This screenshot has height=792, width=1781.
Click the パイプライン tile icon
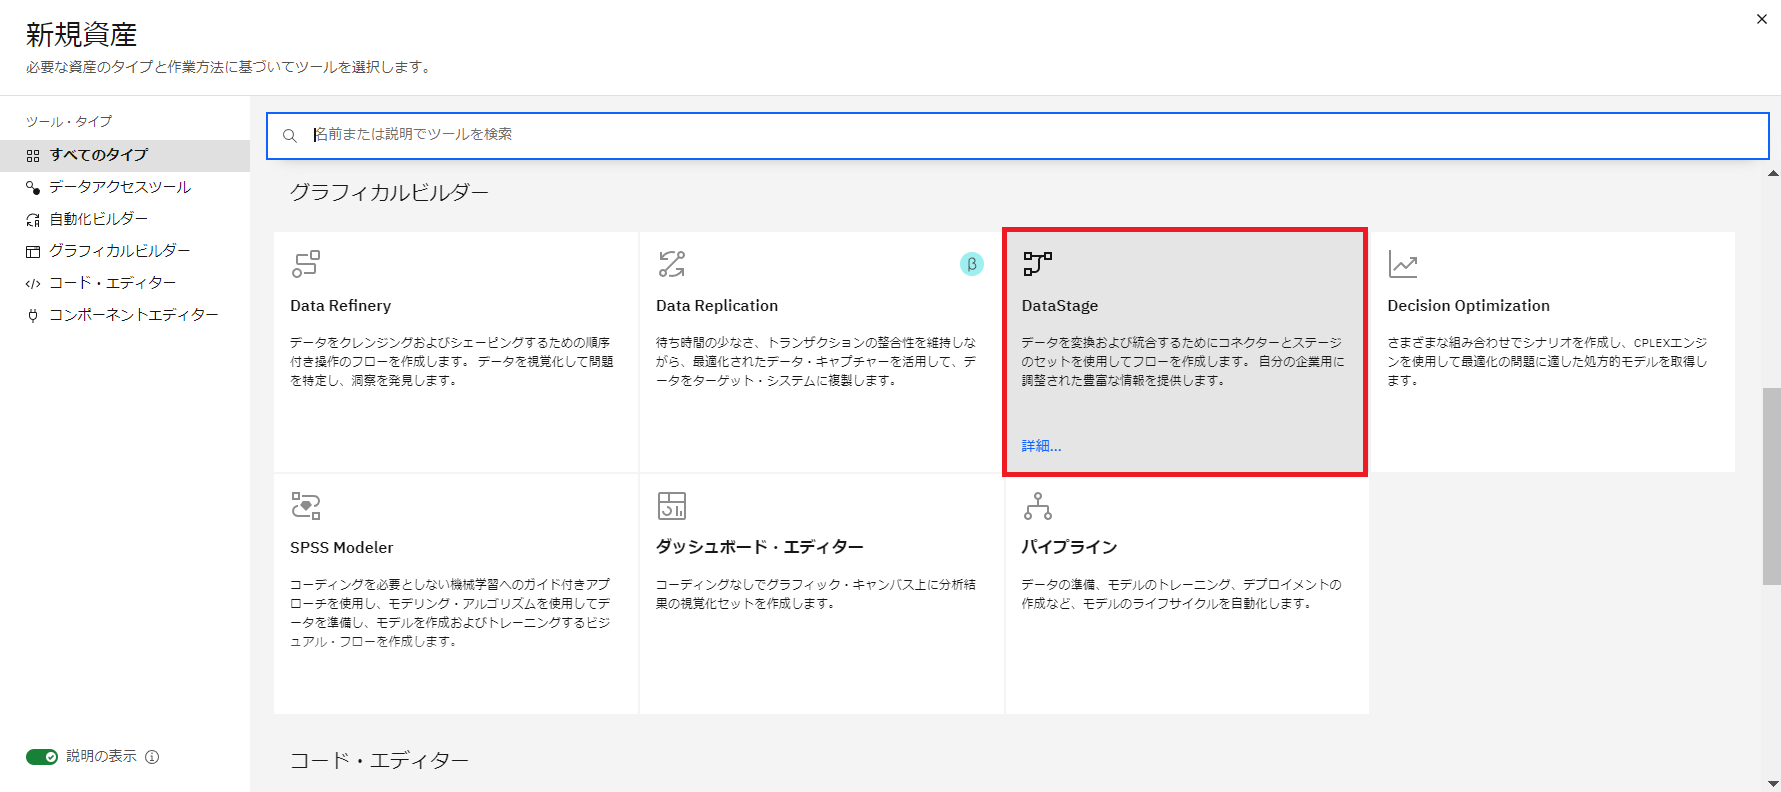tap(1038, 506)
